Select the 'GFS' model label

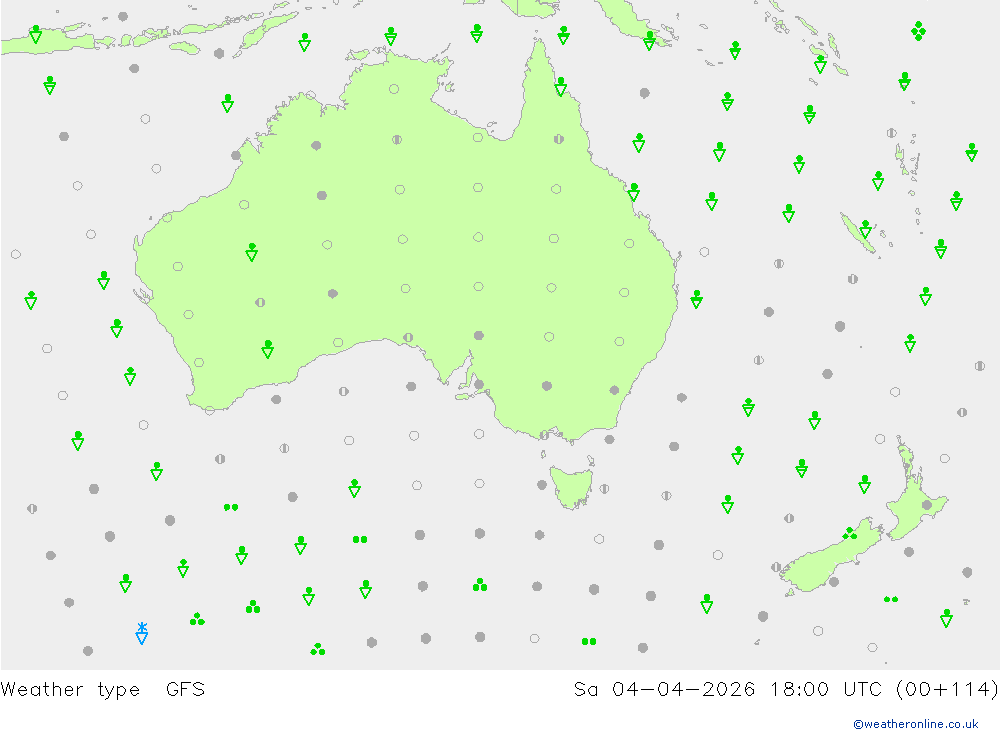tap(185, 690)
